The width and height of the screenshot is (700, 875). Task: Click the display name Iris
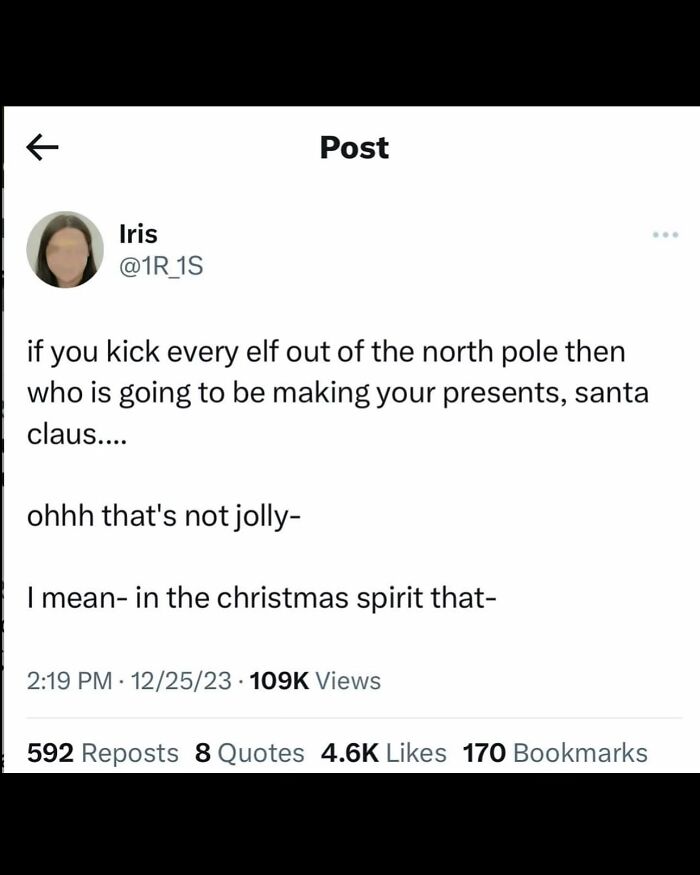coord(137,232)
